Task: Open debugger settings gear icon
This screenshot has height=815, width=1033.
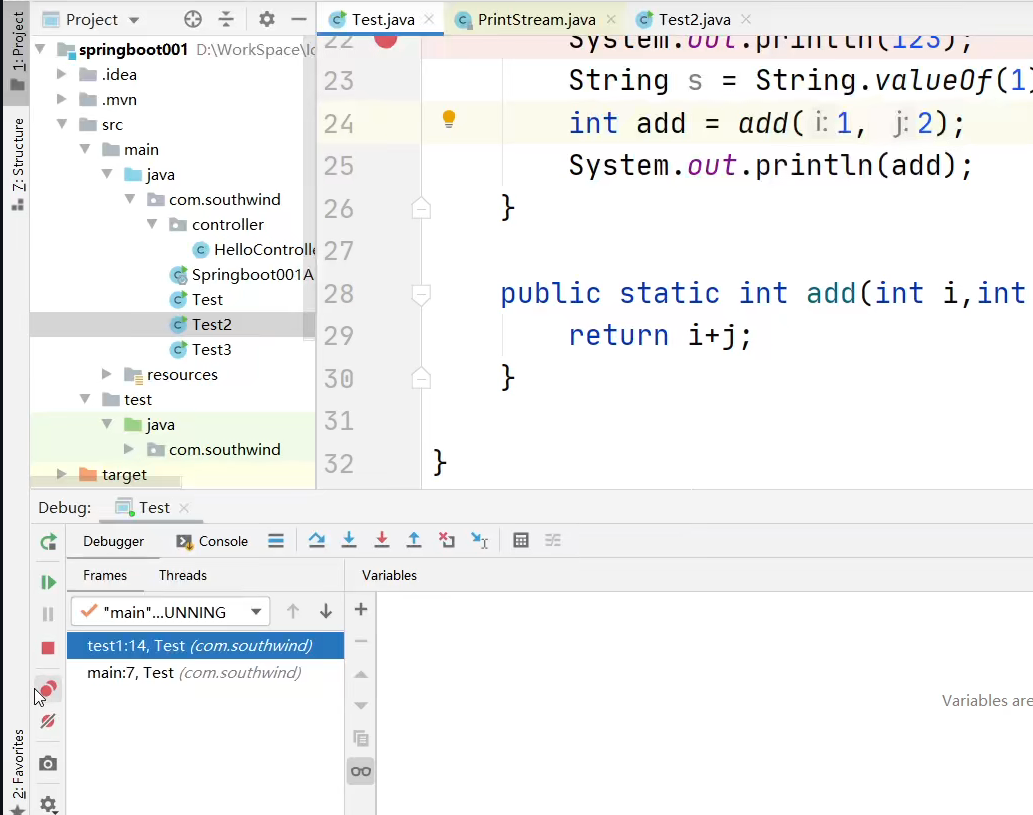Action: [48, 804]
